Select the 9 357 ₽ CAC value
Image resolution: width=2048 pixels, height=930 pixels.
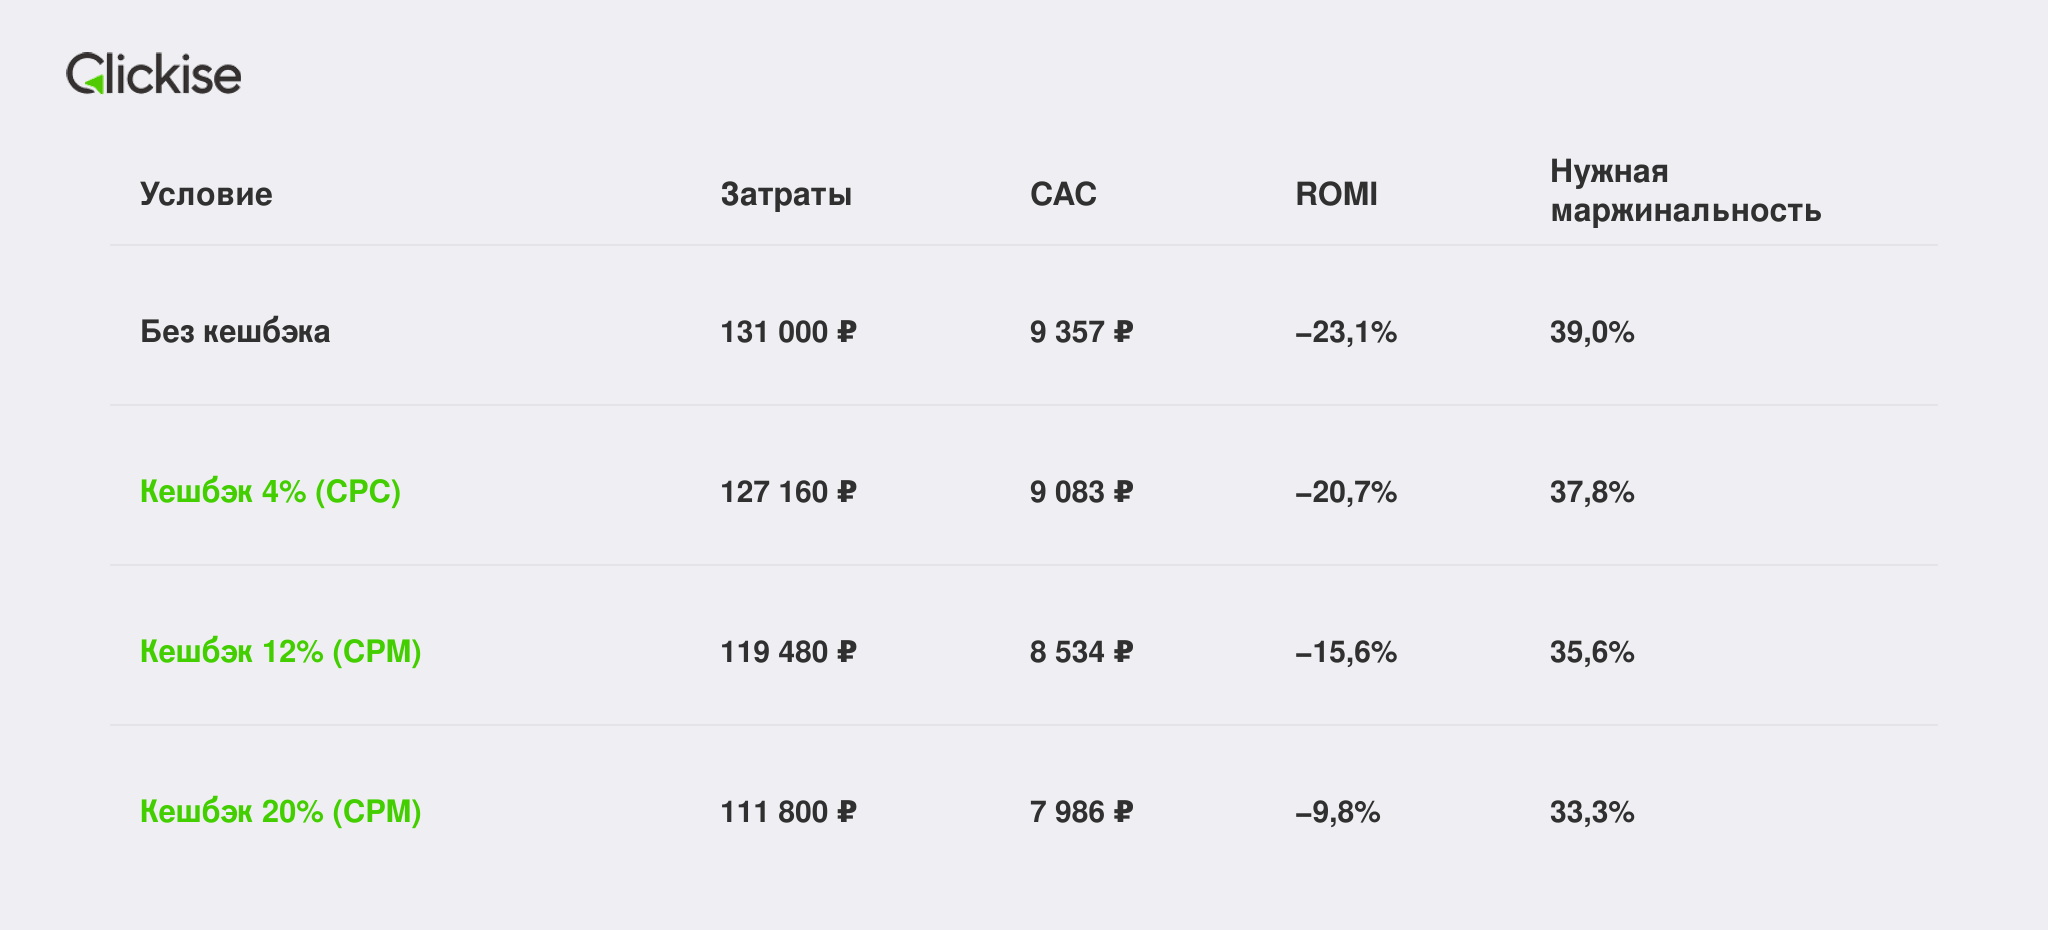(x=1081, y=332)
